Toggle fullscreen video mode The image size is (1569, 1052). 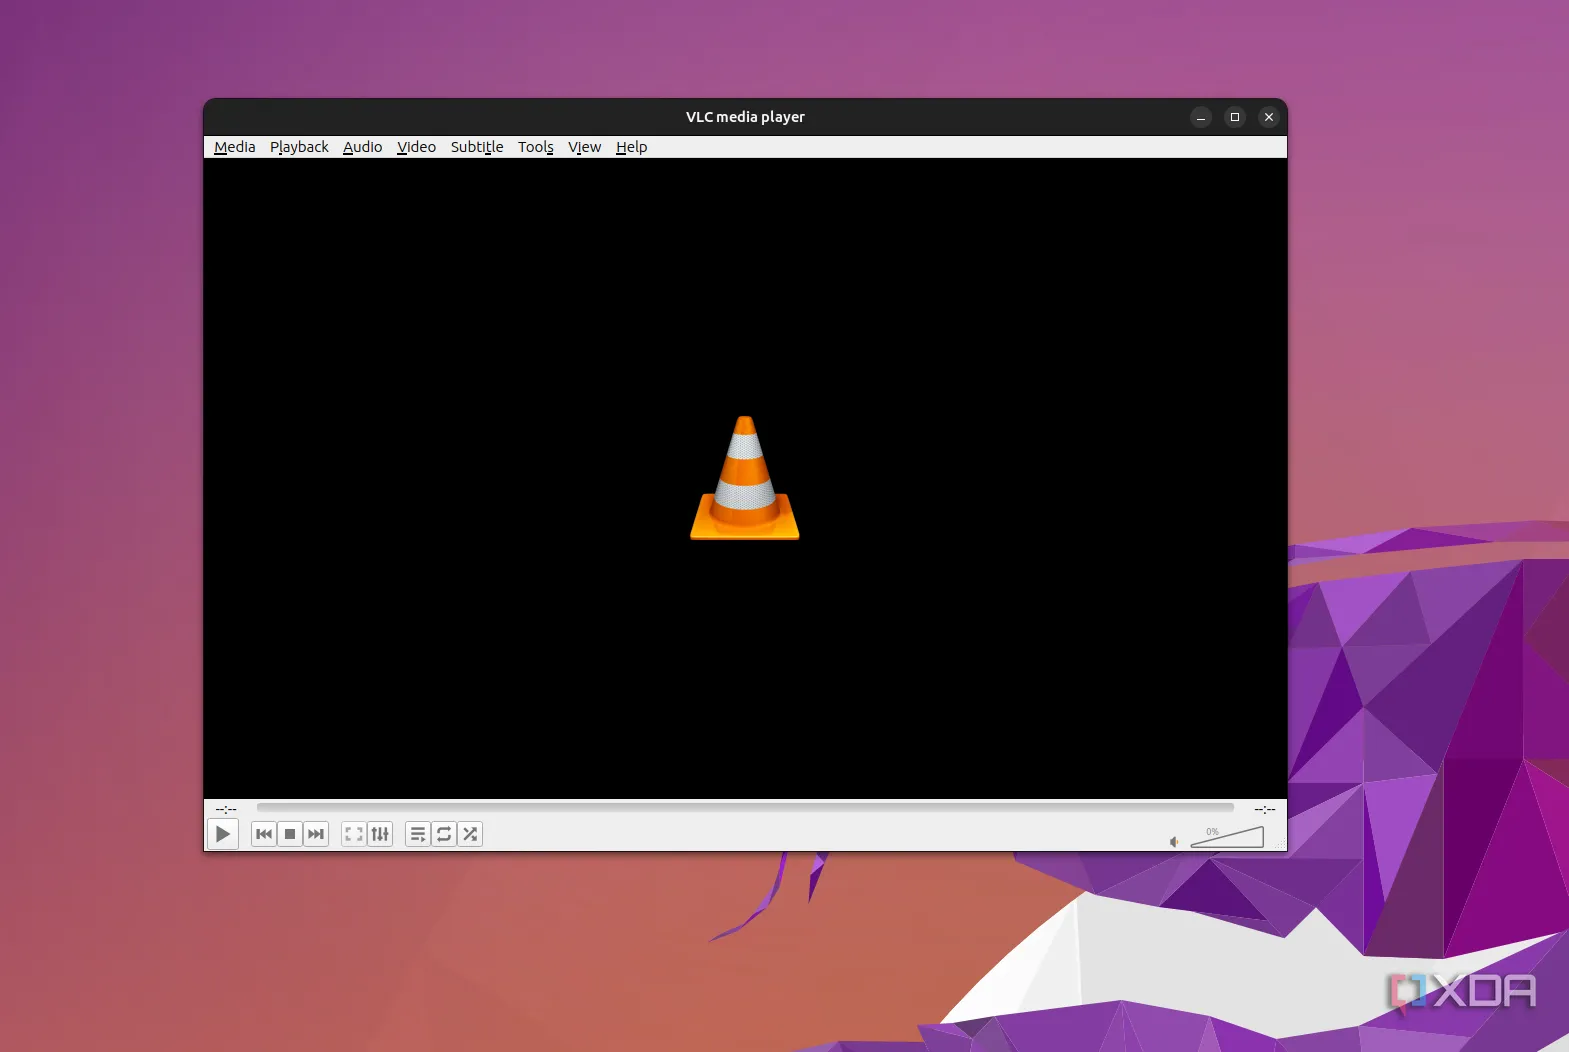click(354, 834)
